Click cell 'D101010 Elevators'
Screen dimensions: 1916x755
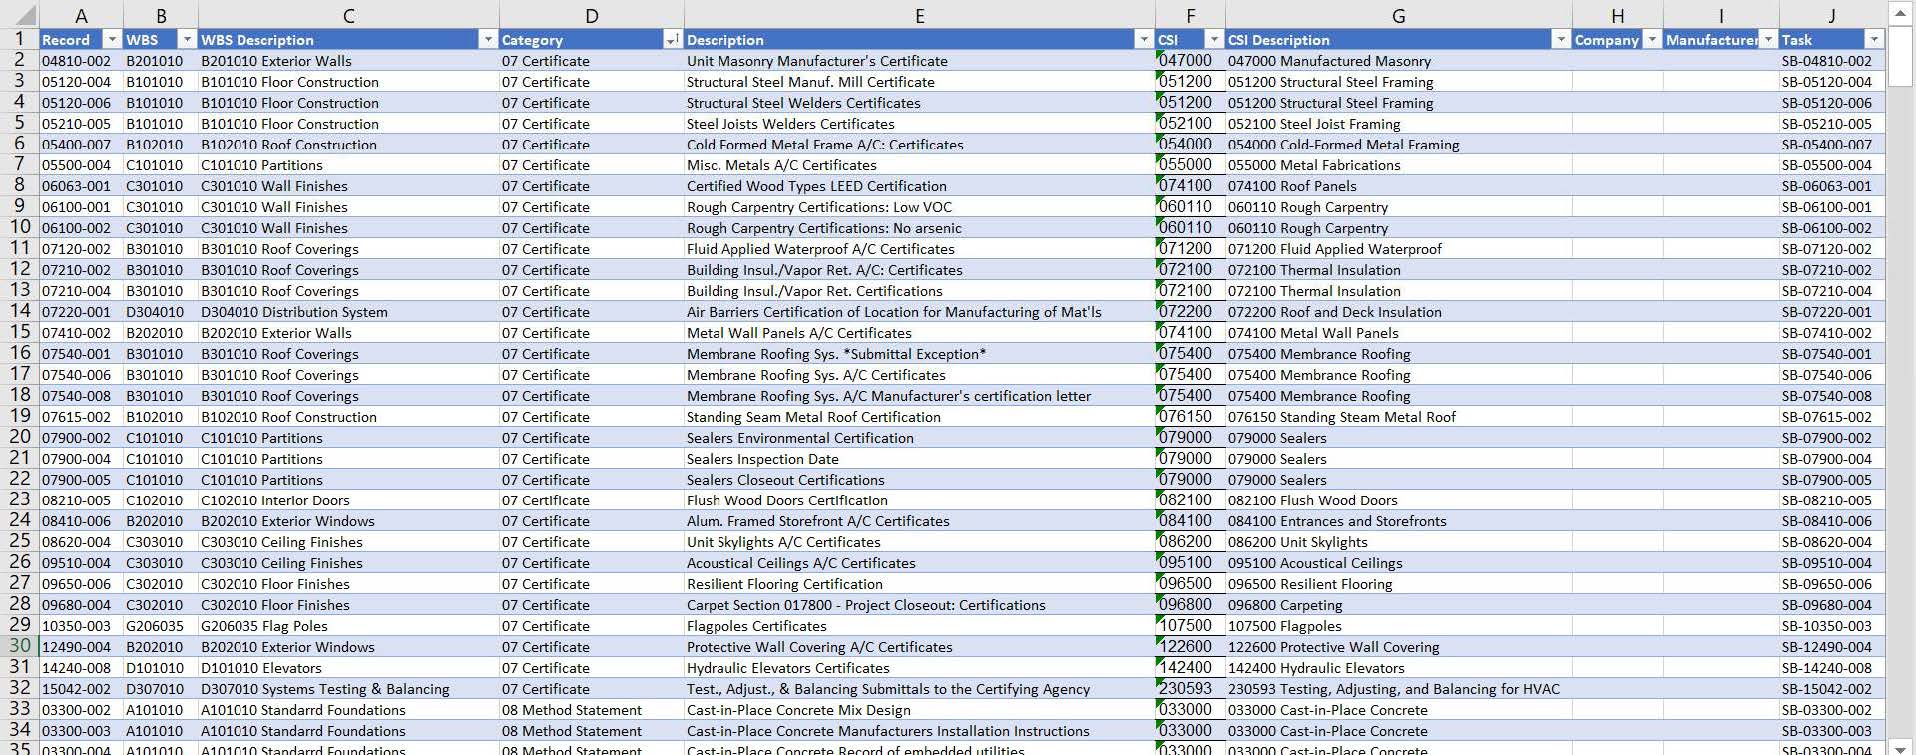[x=348, y=668]
